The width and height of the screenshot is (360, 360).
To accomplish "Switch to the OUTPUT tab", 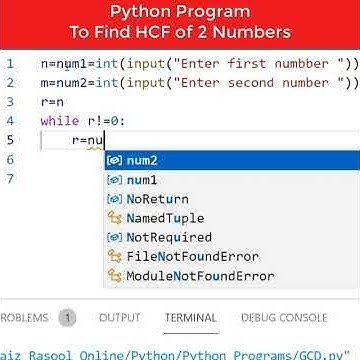I will [120, 318].
